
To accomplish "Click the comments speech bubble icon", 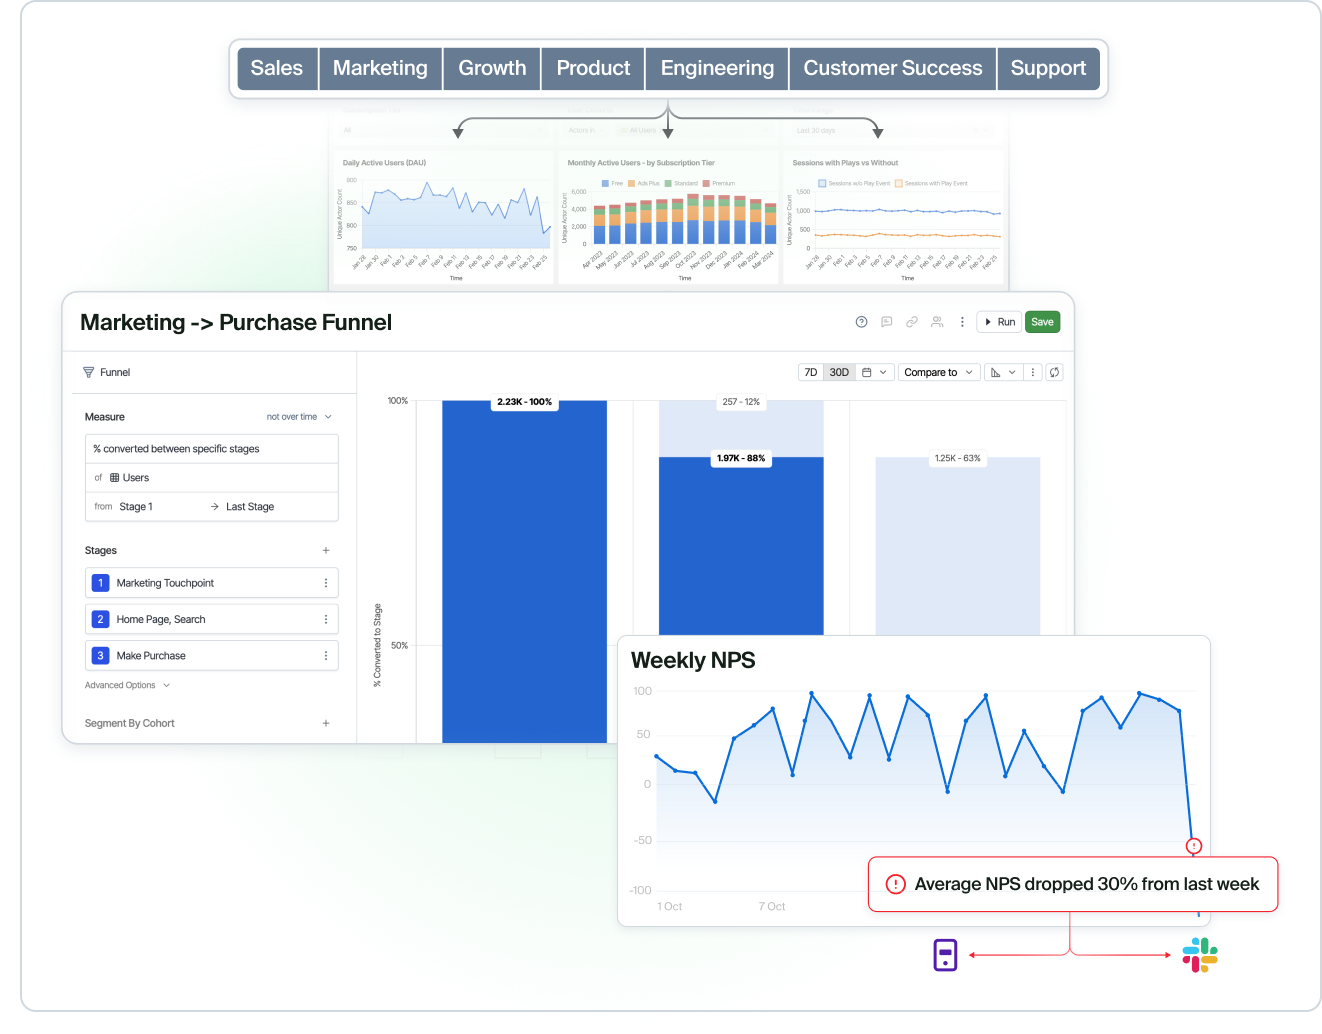I will (x=886, y=322).
